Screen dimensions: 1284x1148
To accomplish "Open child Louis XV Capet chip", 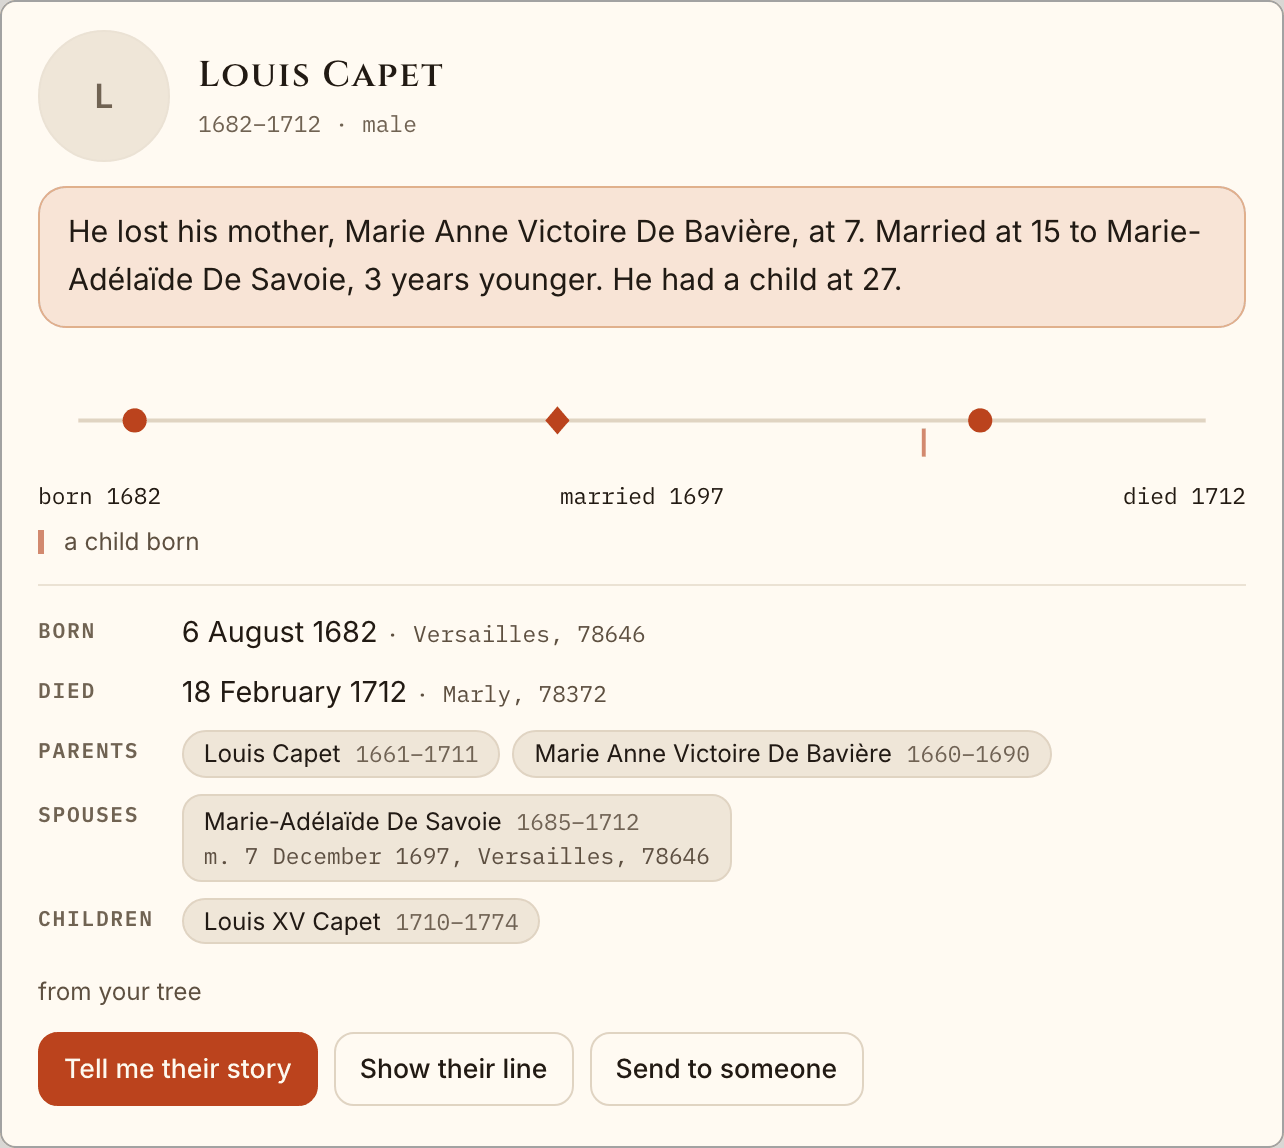I will pyautogui.click(x=361, y=921).
